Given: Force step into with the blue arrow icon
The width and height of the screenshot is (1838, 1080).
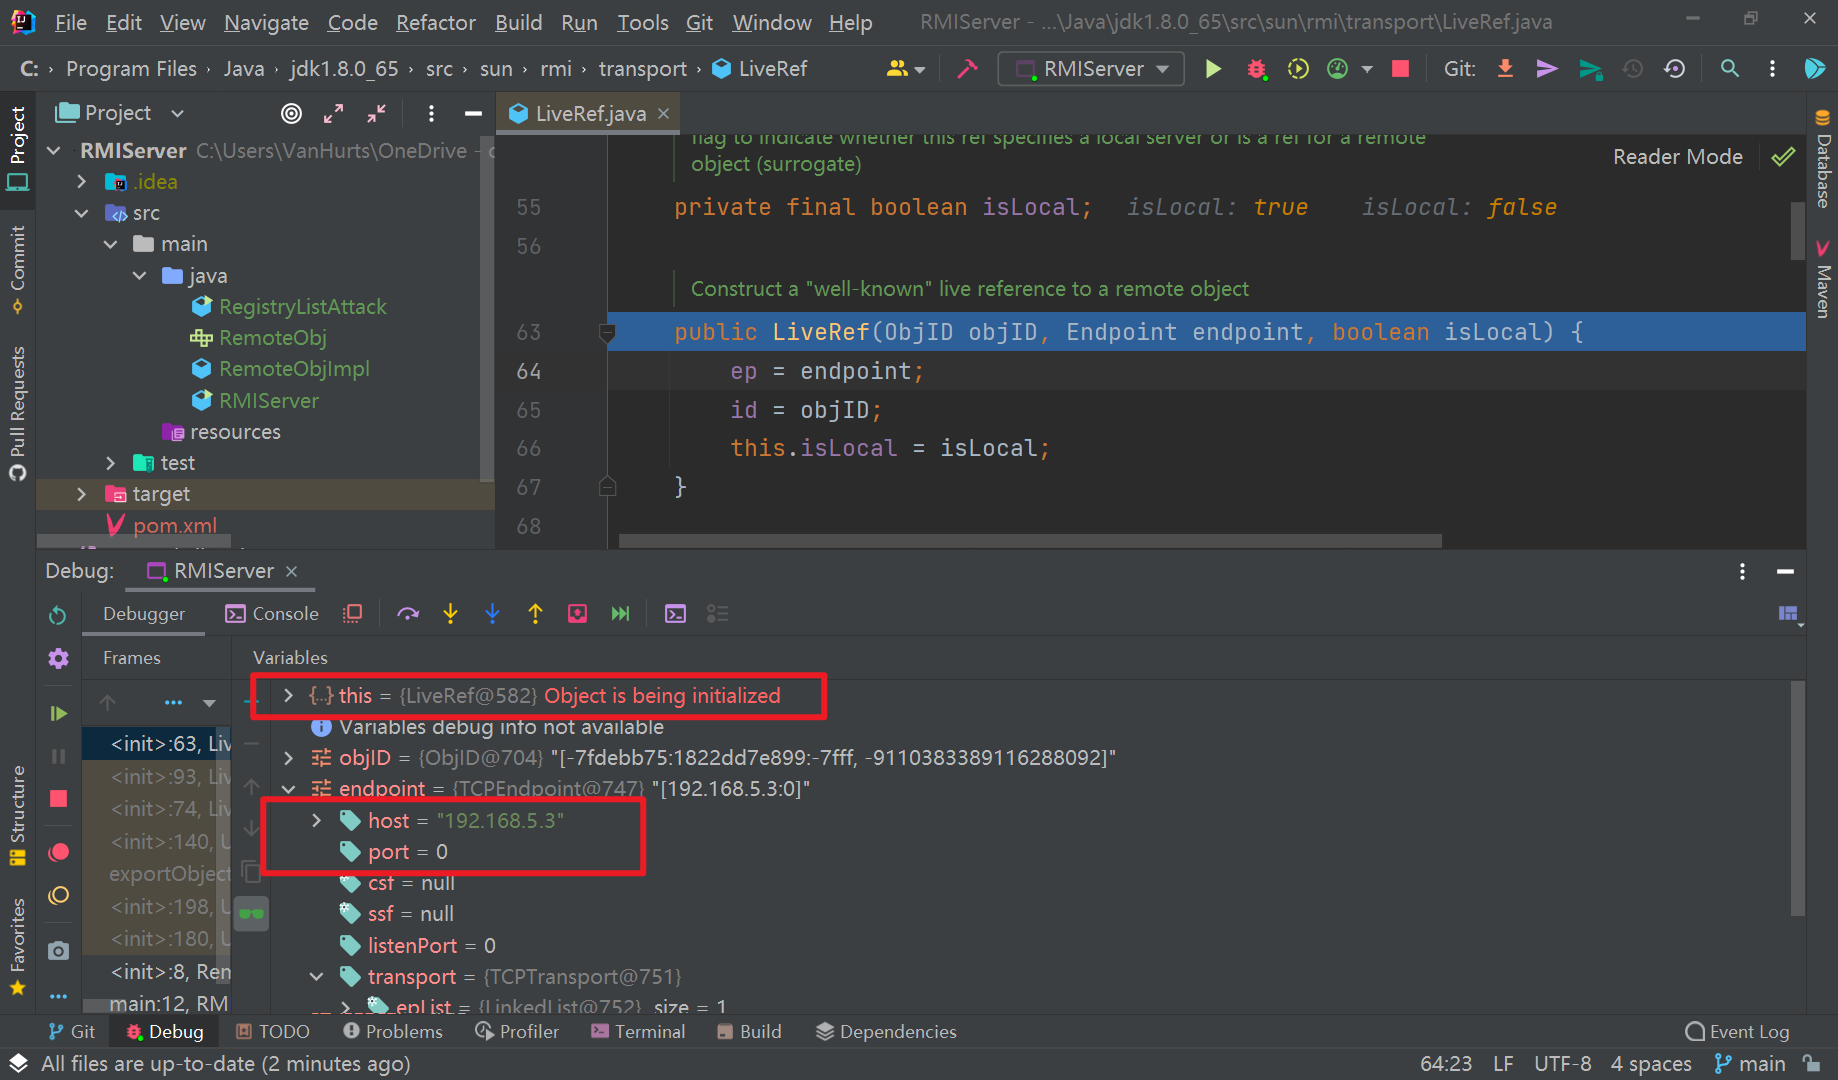Looking at the screenshot, I should [492, 613].
